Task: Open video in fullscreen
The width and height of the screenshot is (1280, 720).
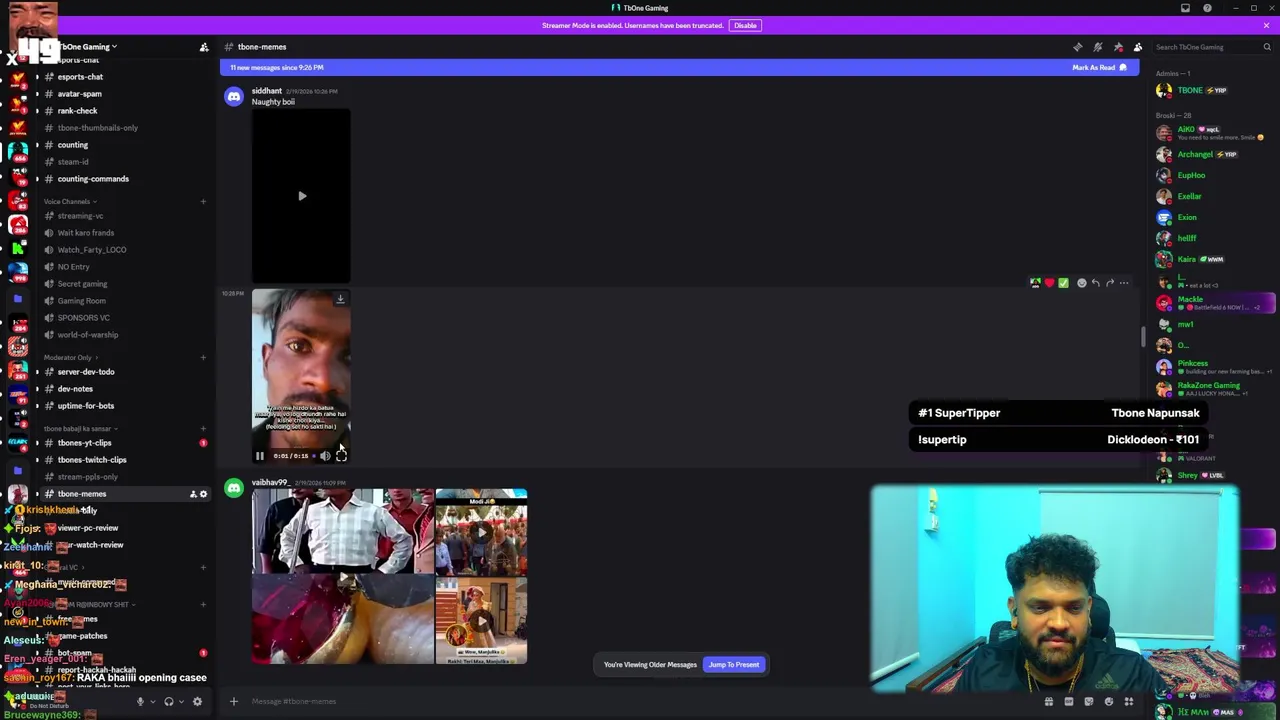Action: tap(341, 456)
